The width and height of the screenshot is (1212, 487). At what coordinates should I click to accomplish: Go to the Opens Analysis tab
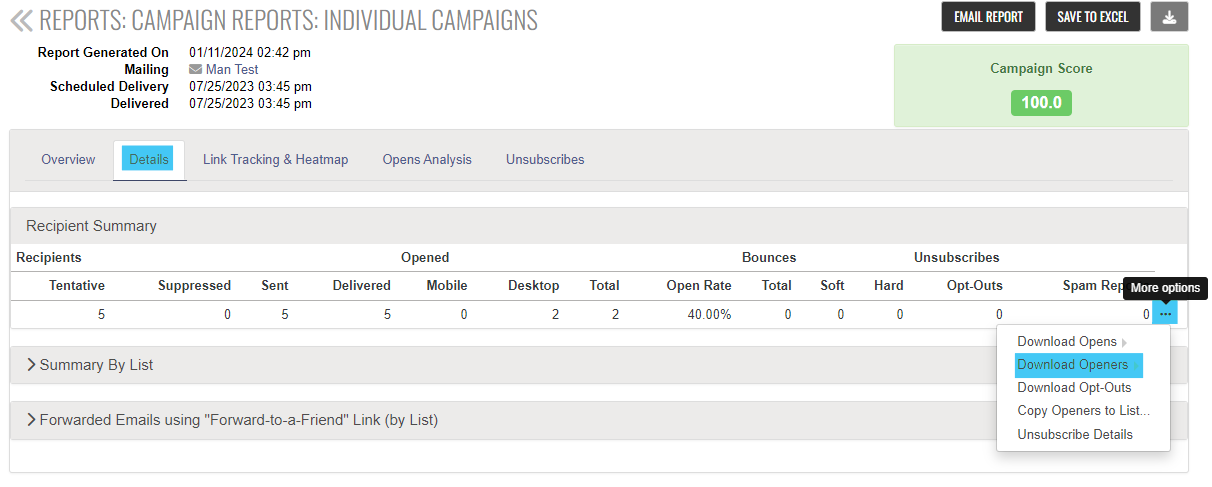(x=427, y=159)
